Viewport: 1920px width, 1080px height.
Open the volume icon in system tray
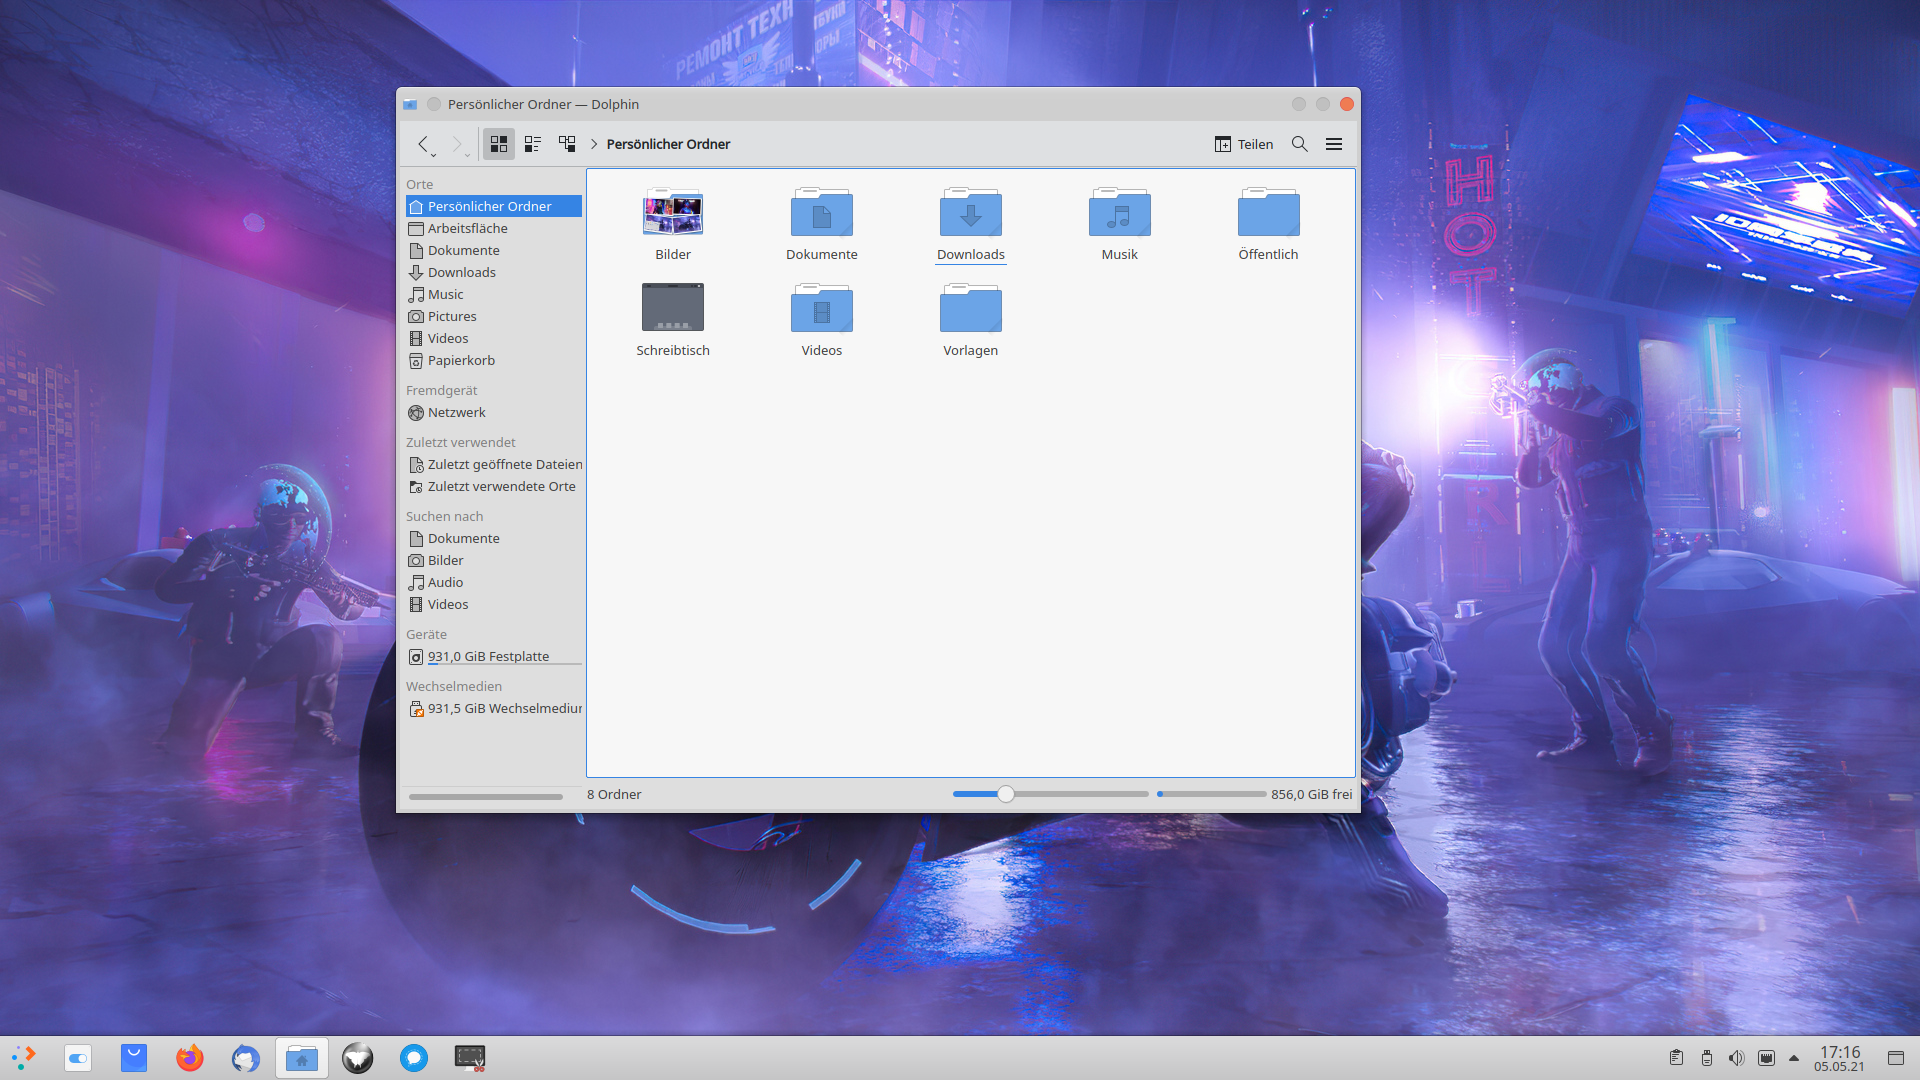1736,1058
